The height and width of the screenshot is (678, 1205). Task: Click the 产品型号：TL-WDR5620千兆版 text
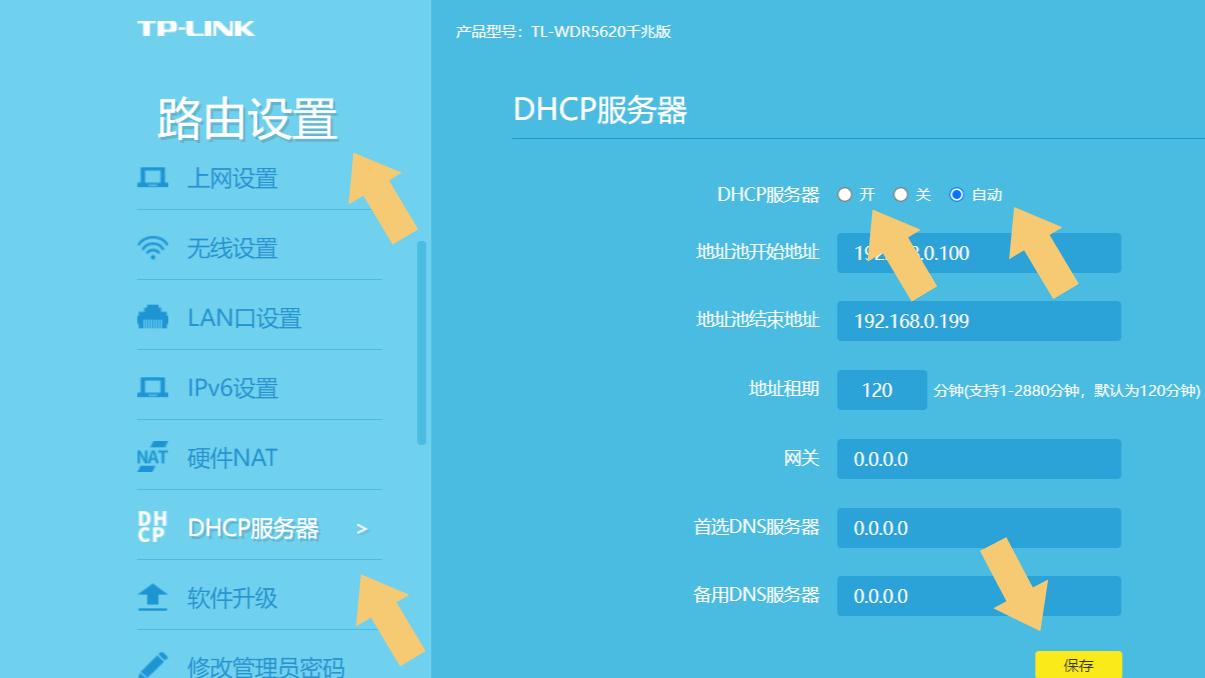[x=563, y=32]
